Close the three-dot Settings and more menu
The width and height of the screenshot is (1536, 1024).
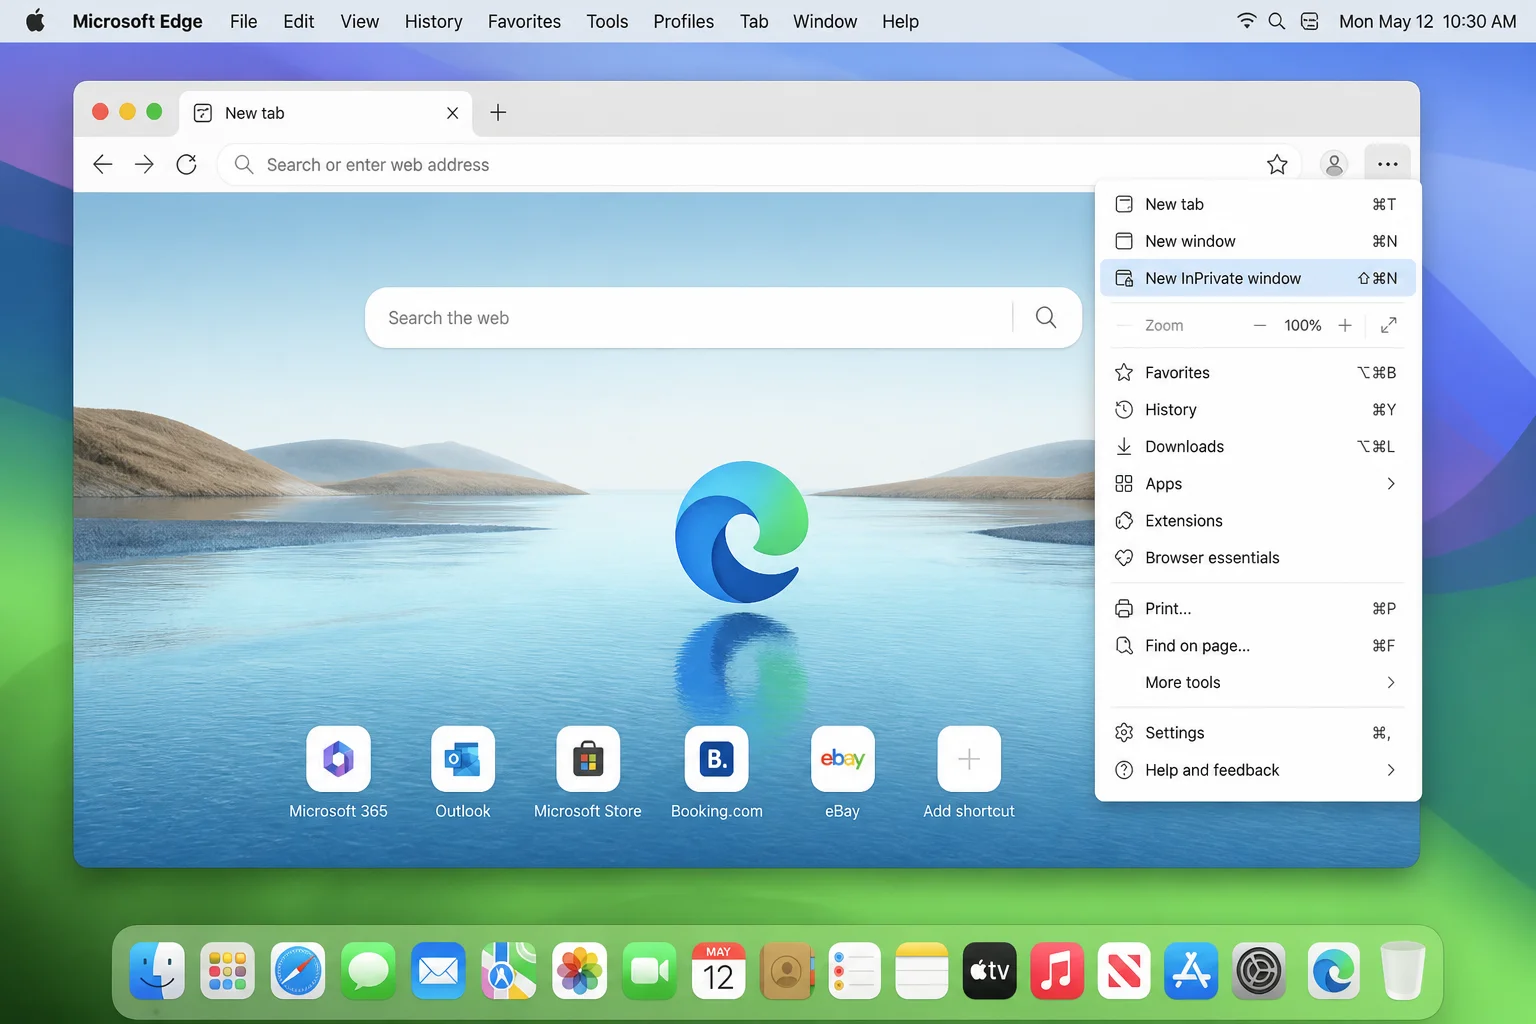(x=1388, y=164)
